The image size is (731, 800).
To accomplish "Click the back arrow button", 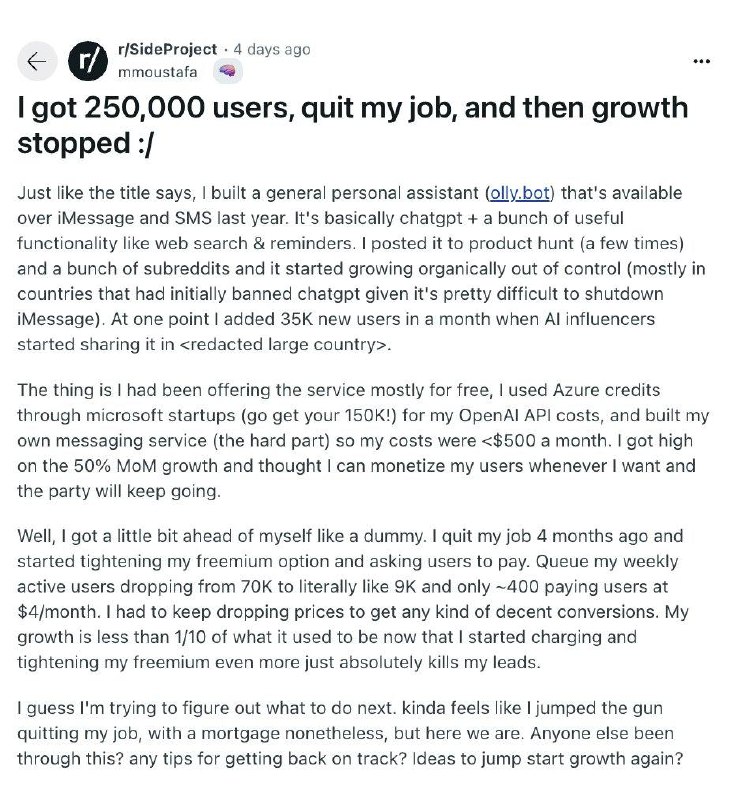I will (x=37, y=62).
